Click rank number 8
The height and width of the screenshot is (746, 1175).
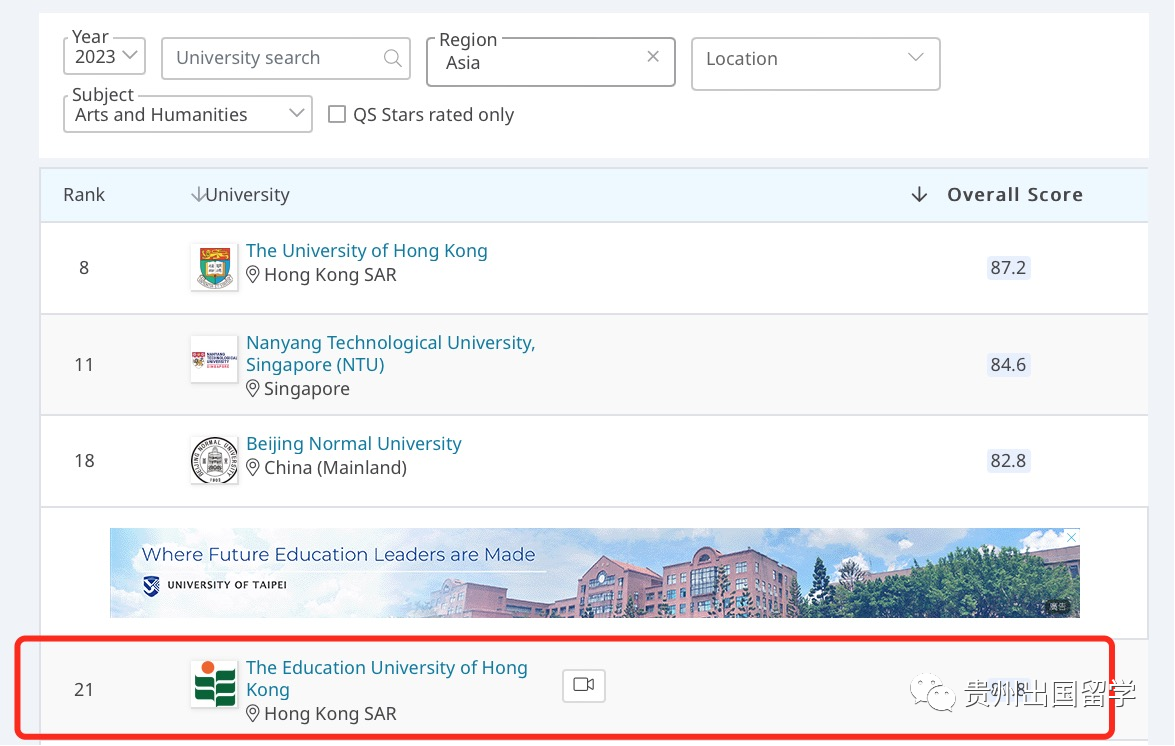pos(84,267)
